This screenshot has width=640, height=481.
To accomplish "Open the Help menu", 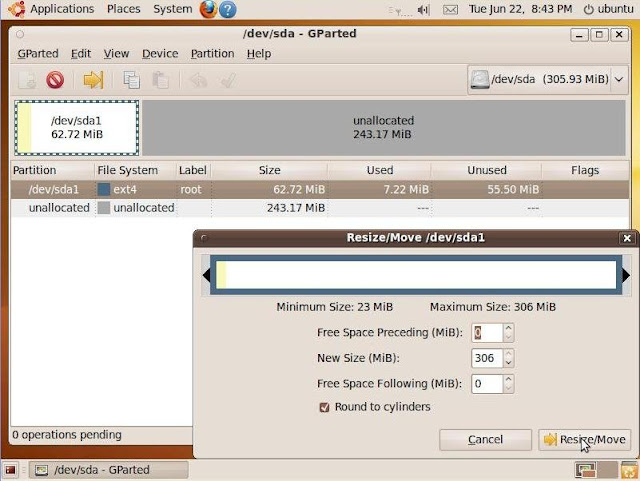I will point(259,53).
